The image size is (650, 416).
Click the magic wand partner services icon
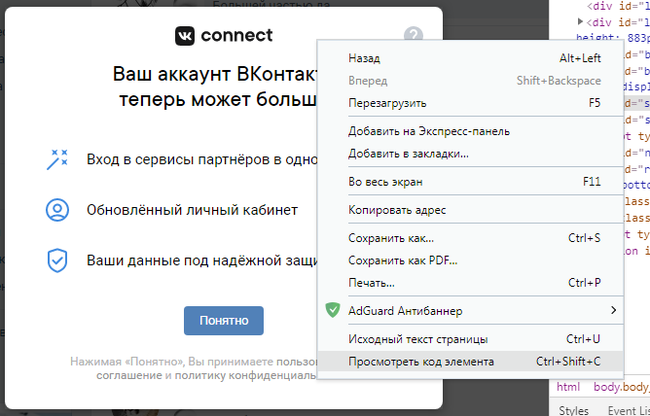point(57,159)
